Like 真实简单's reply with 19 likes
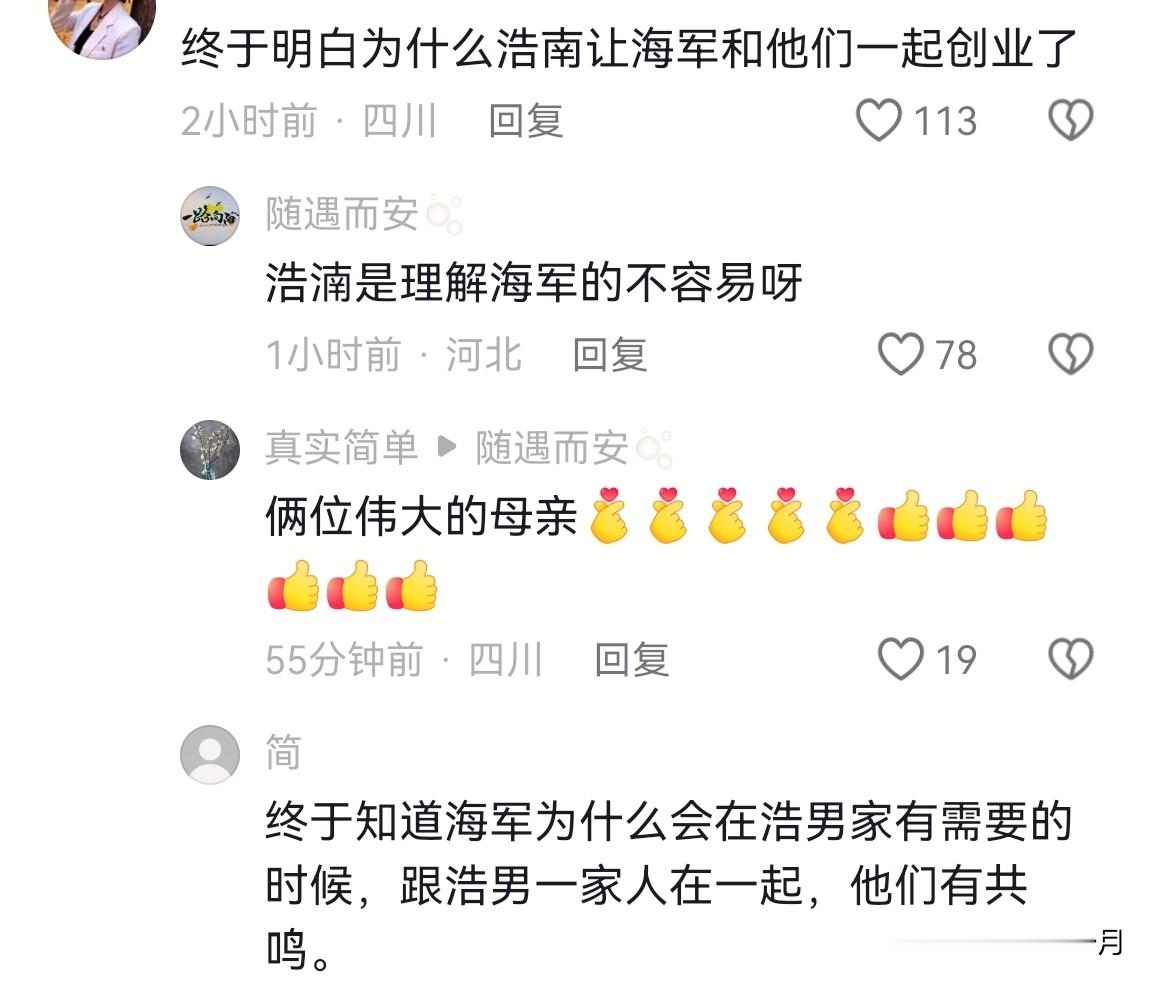 pyautogui.click(x=901, y=659)
